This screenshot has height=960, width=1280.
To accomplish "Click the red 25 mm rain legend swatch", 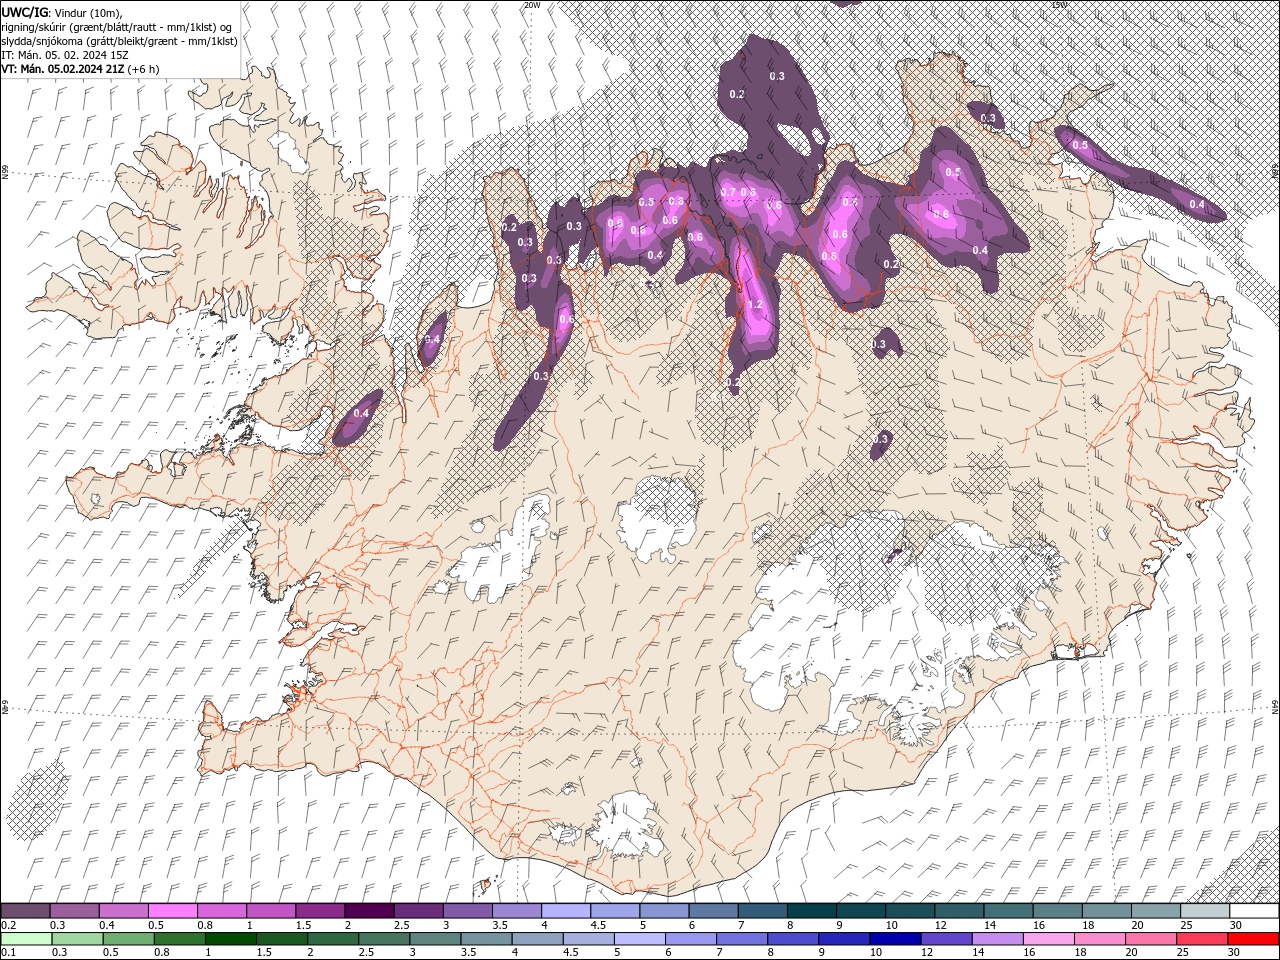I will 1201,939.
